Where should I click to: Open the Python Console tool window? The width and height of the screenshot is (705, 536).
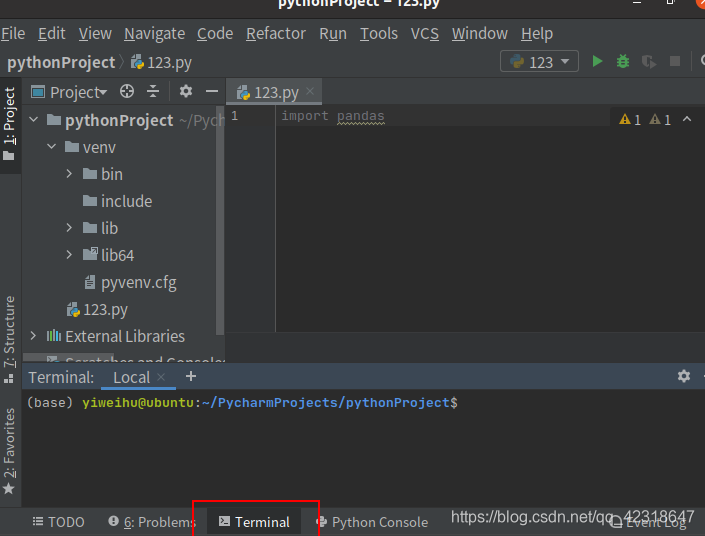click(x=372, y=522)
